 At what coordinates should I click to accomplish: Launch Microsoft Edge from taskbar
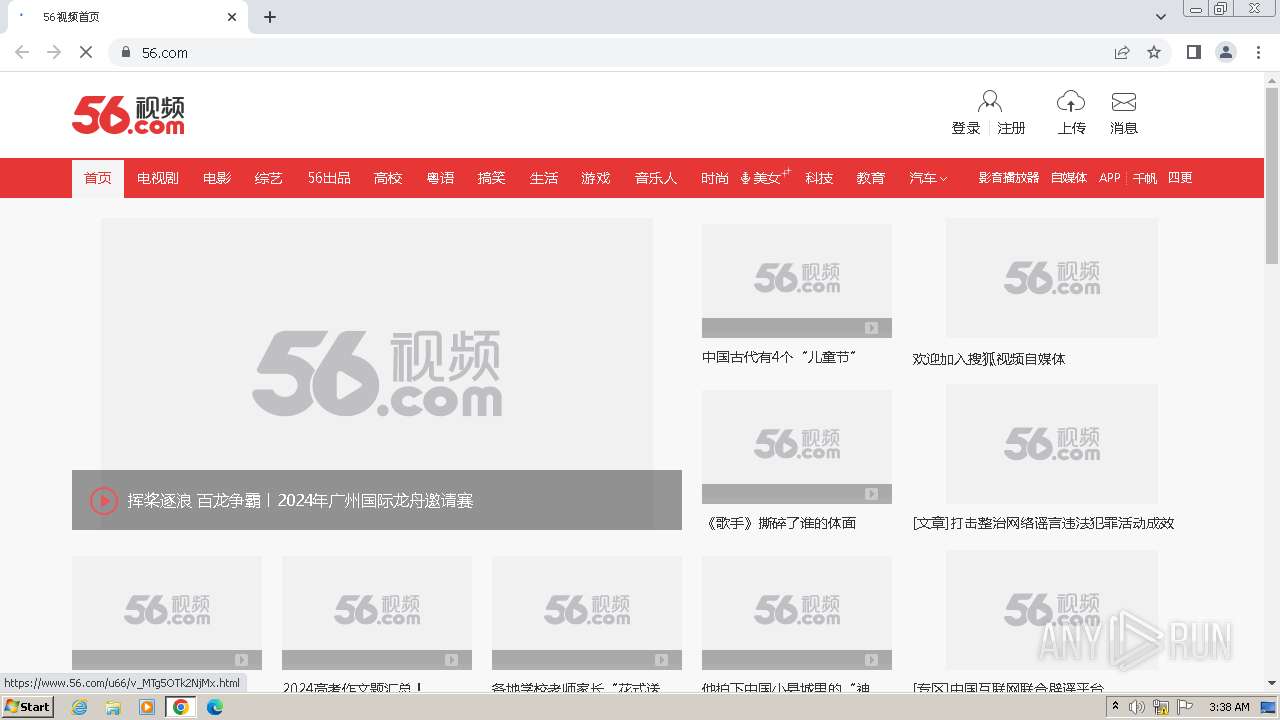click(x=215, y=707)
